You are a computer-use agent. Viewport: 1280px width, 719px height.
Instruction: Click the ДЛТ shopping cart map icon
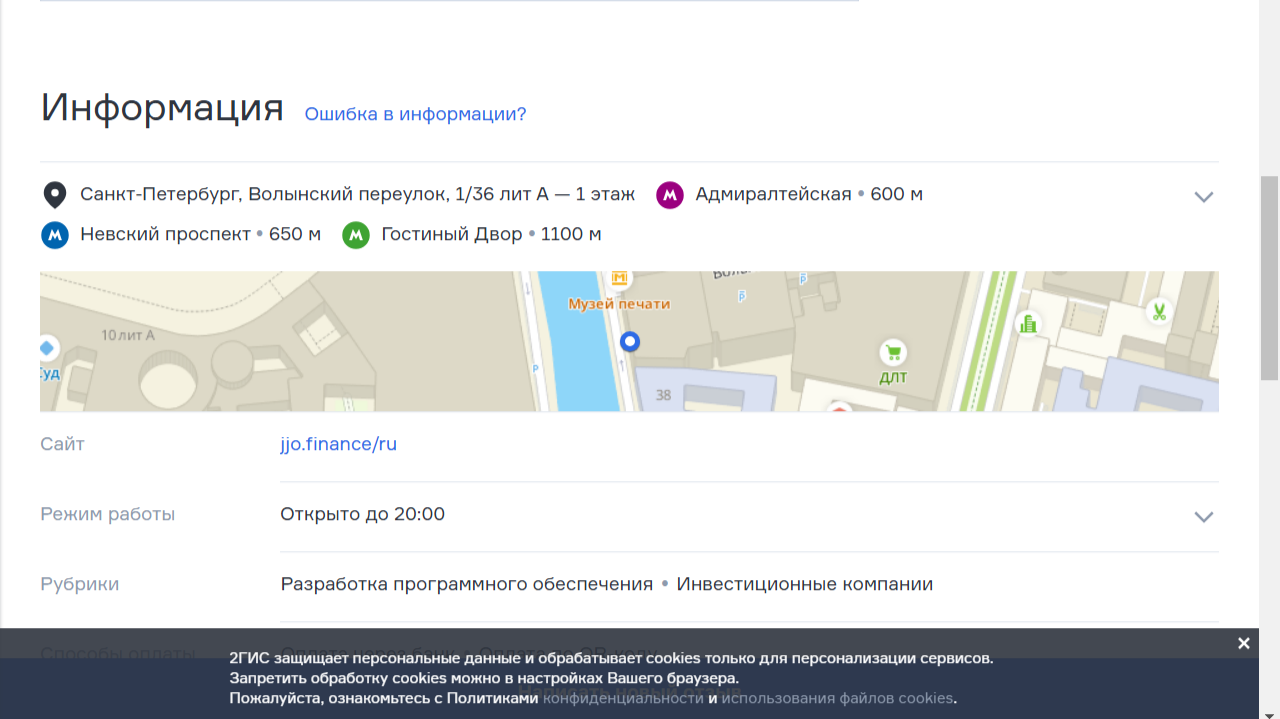[x=893, y=352]
